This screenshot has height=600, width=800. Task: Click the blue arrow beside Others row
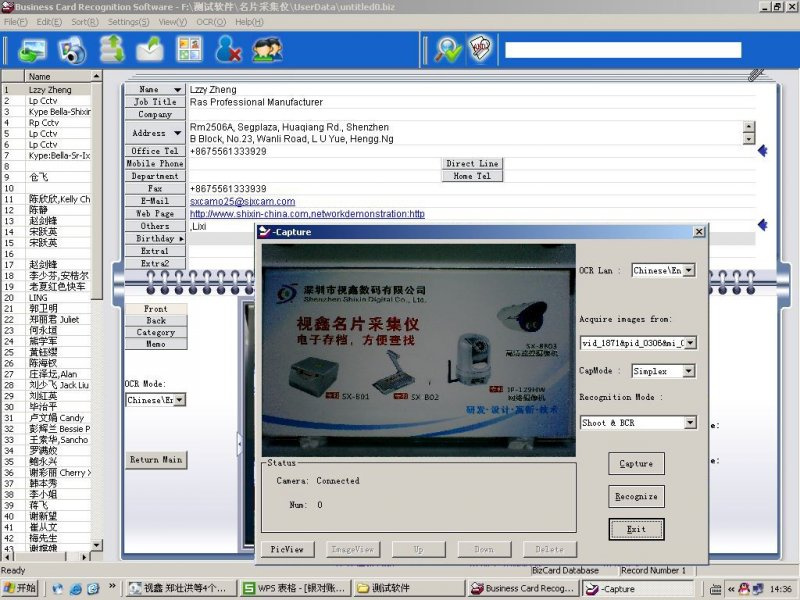coord(763,224)
